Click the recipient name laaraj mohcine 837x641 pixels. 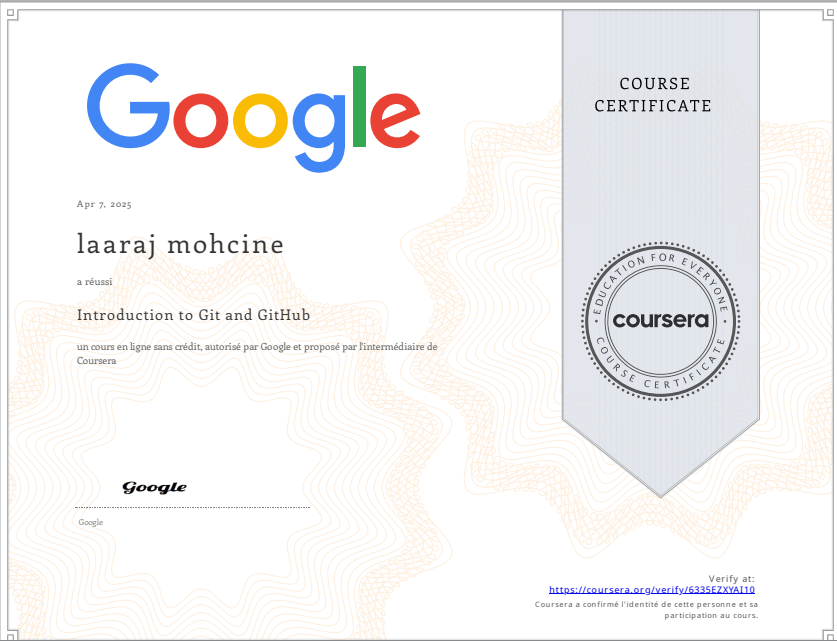coord(179,243)
